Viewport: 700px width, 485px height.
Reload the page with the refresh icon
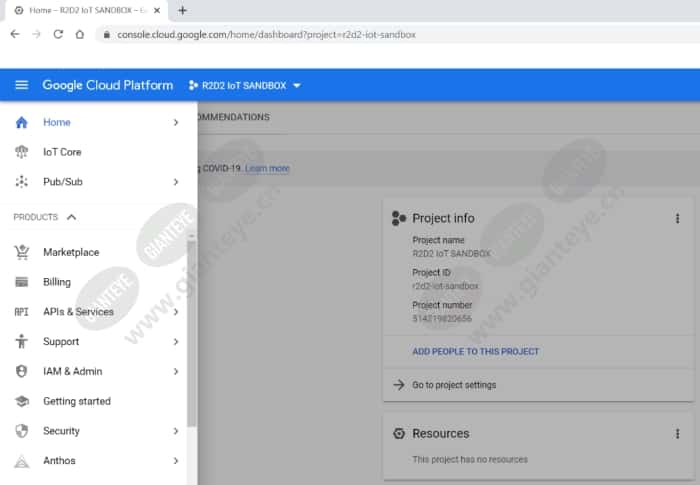coord(58,34)
